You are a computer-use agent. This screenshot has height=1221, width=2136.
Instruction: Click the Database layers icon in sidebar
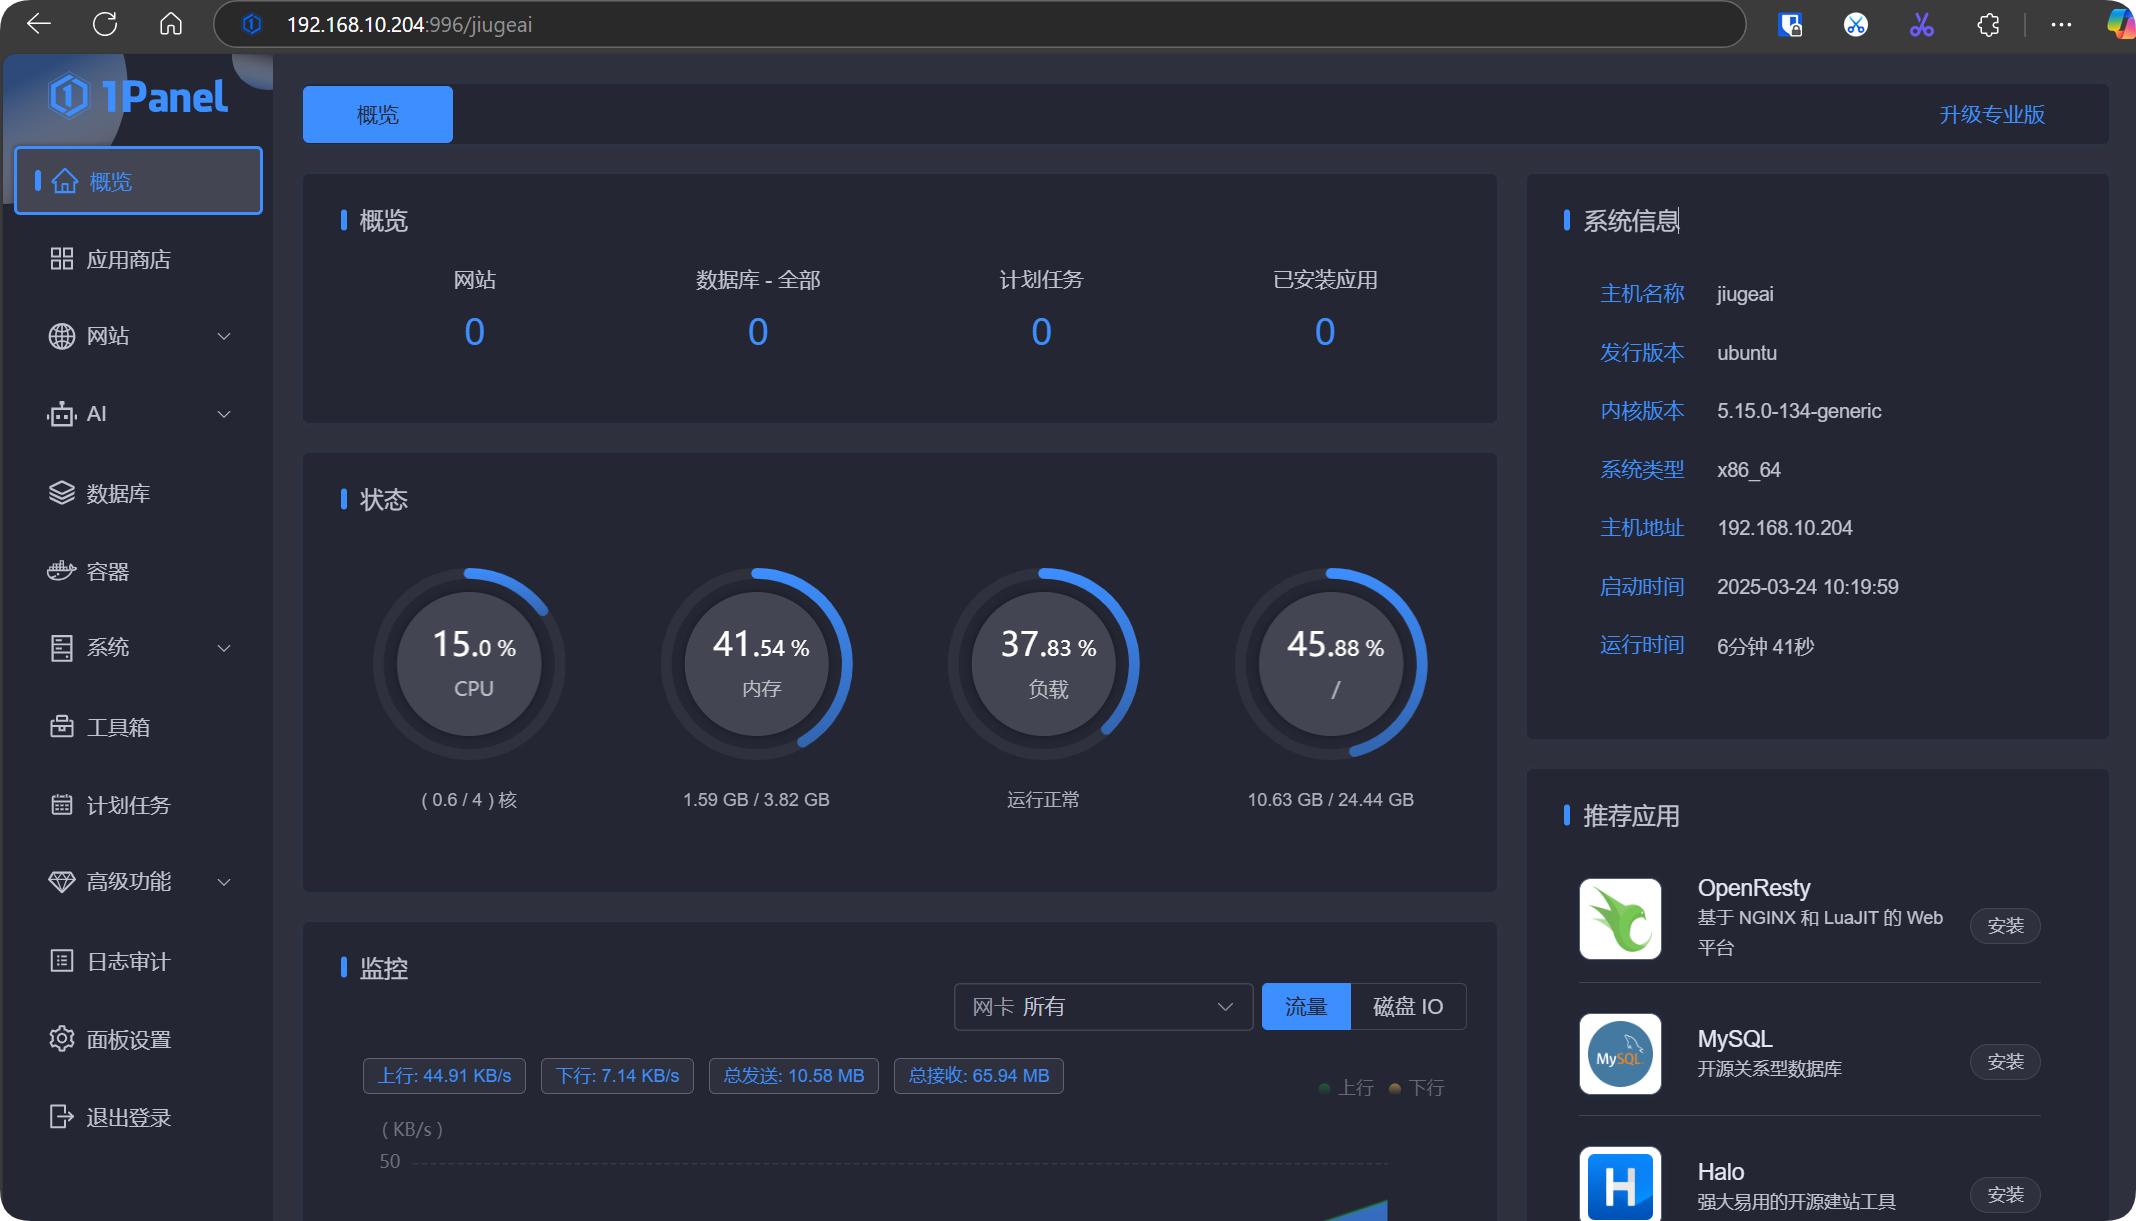pyautogui.click(x=62, y=493)
